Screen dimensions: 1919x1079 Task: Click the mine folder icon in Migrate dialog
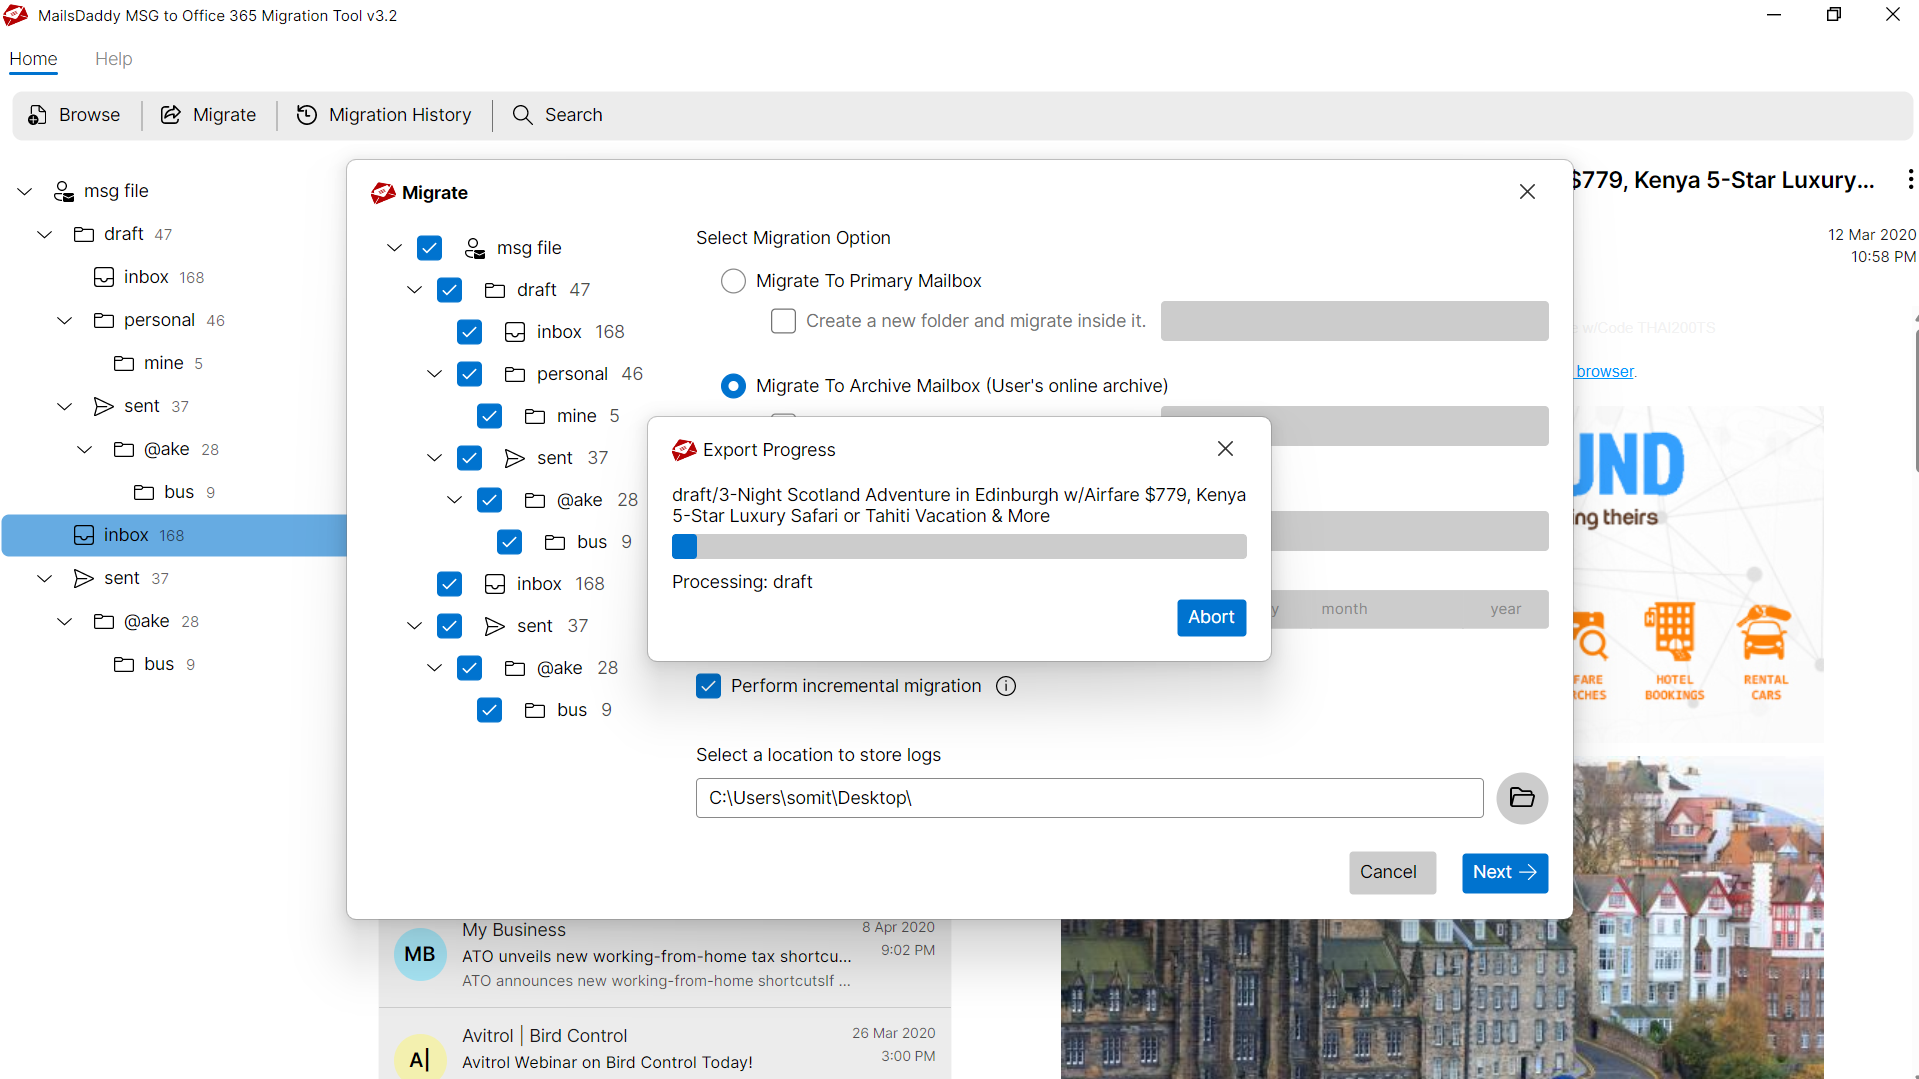[x=535, y=416]
